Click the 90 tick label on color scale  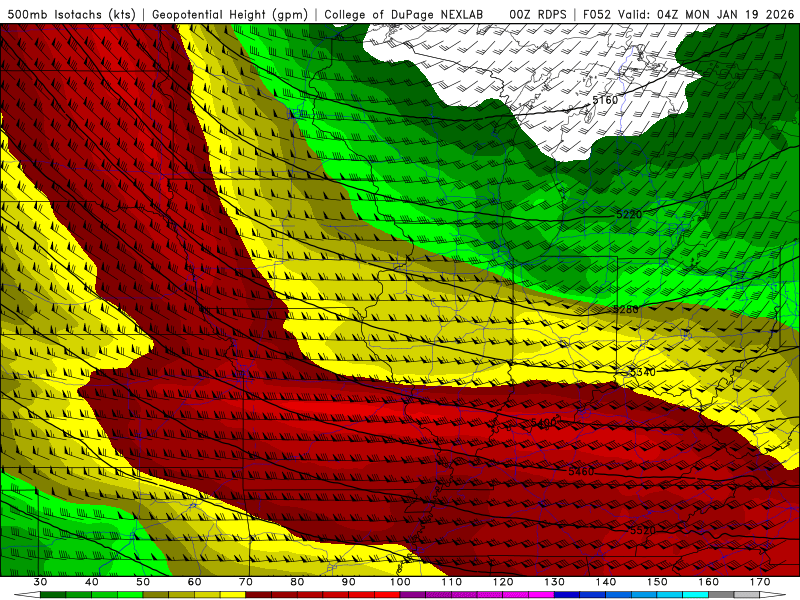coord(349,582)
